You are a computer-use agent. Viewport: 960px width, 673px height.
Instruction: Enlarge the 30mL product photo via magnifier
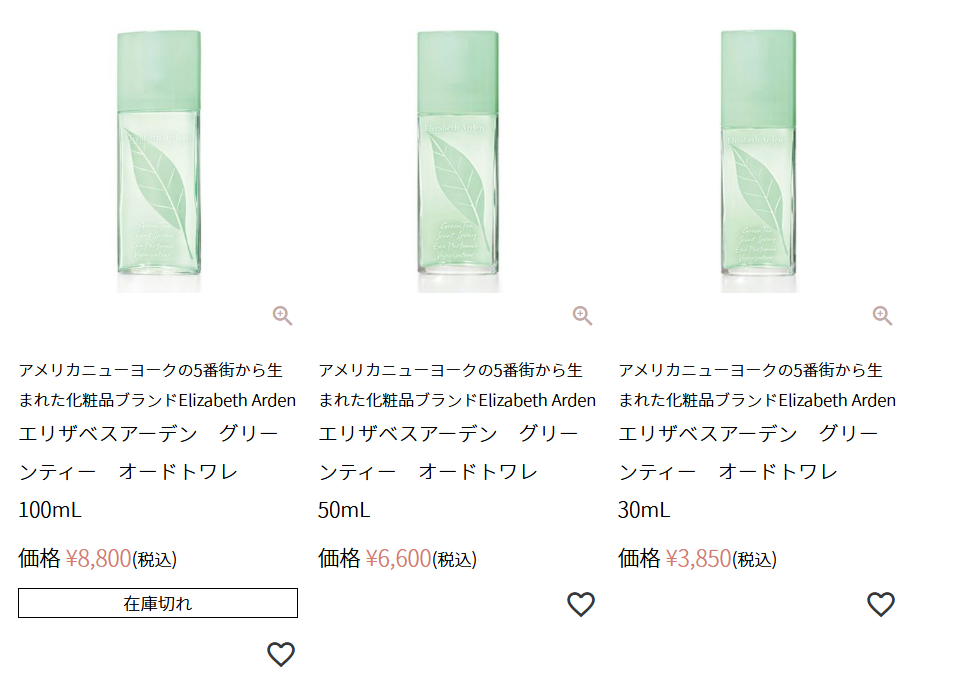point(882,316)
